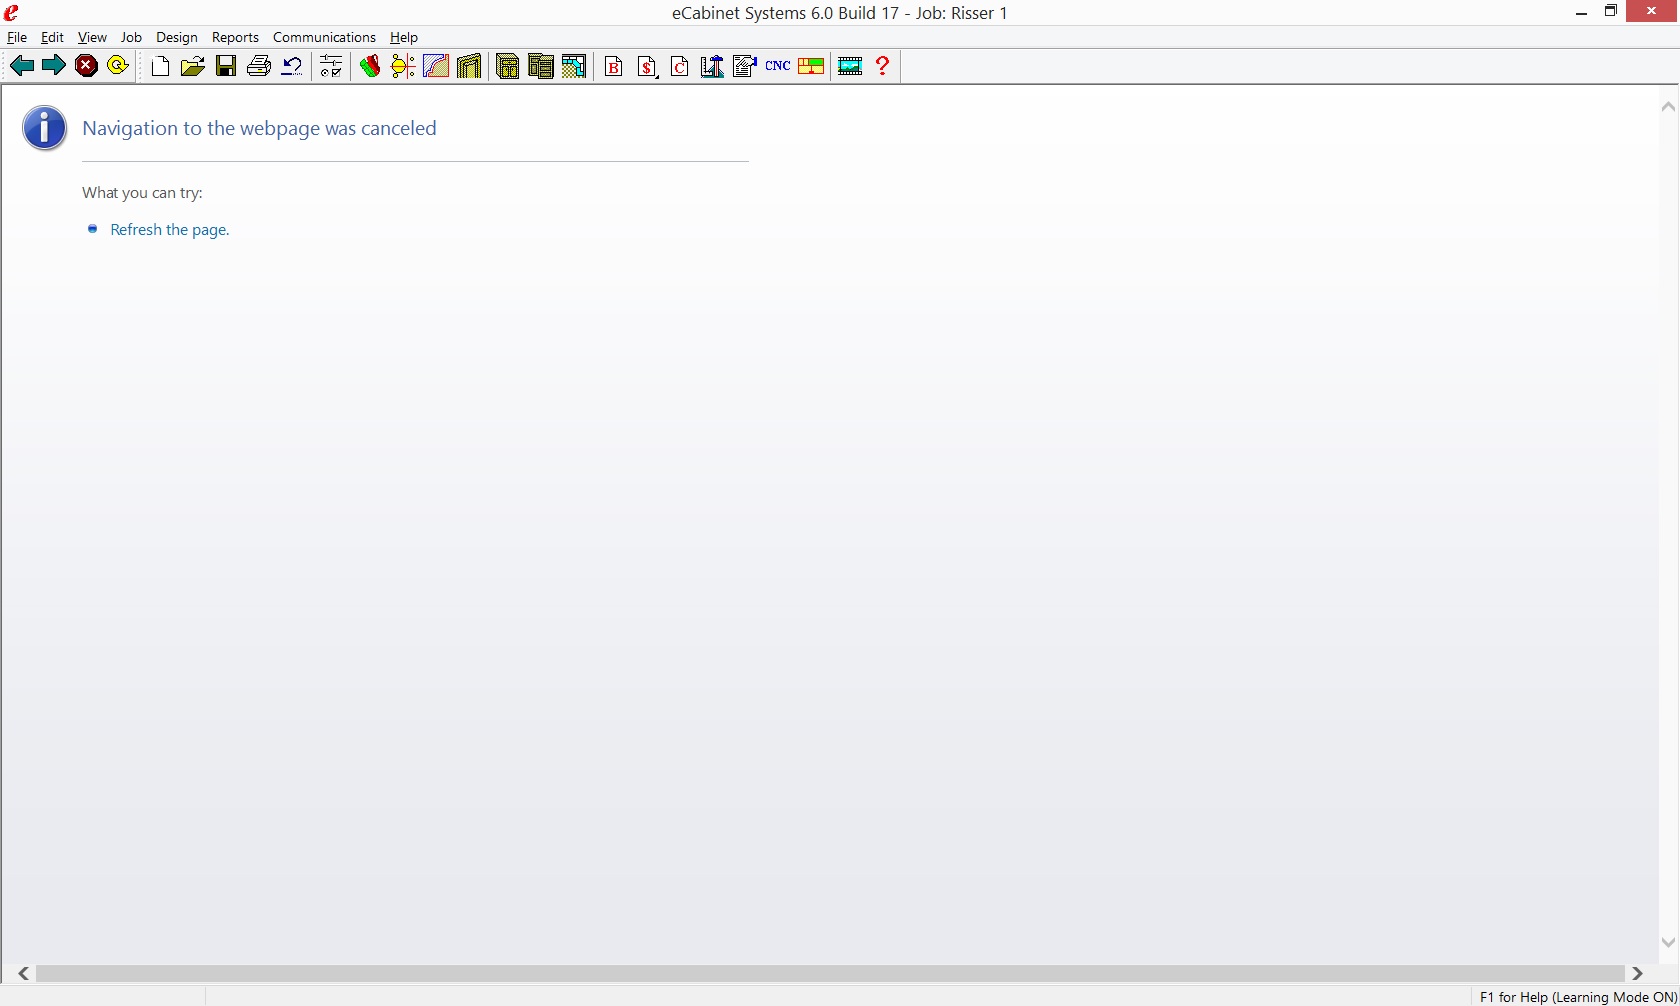Save the job with floppy disk icon

click(x=226, y=67)
